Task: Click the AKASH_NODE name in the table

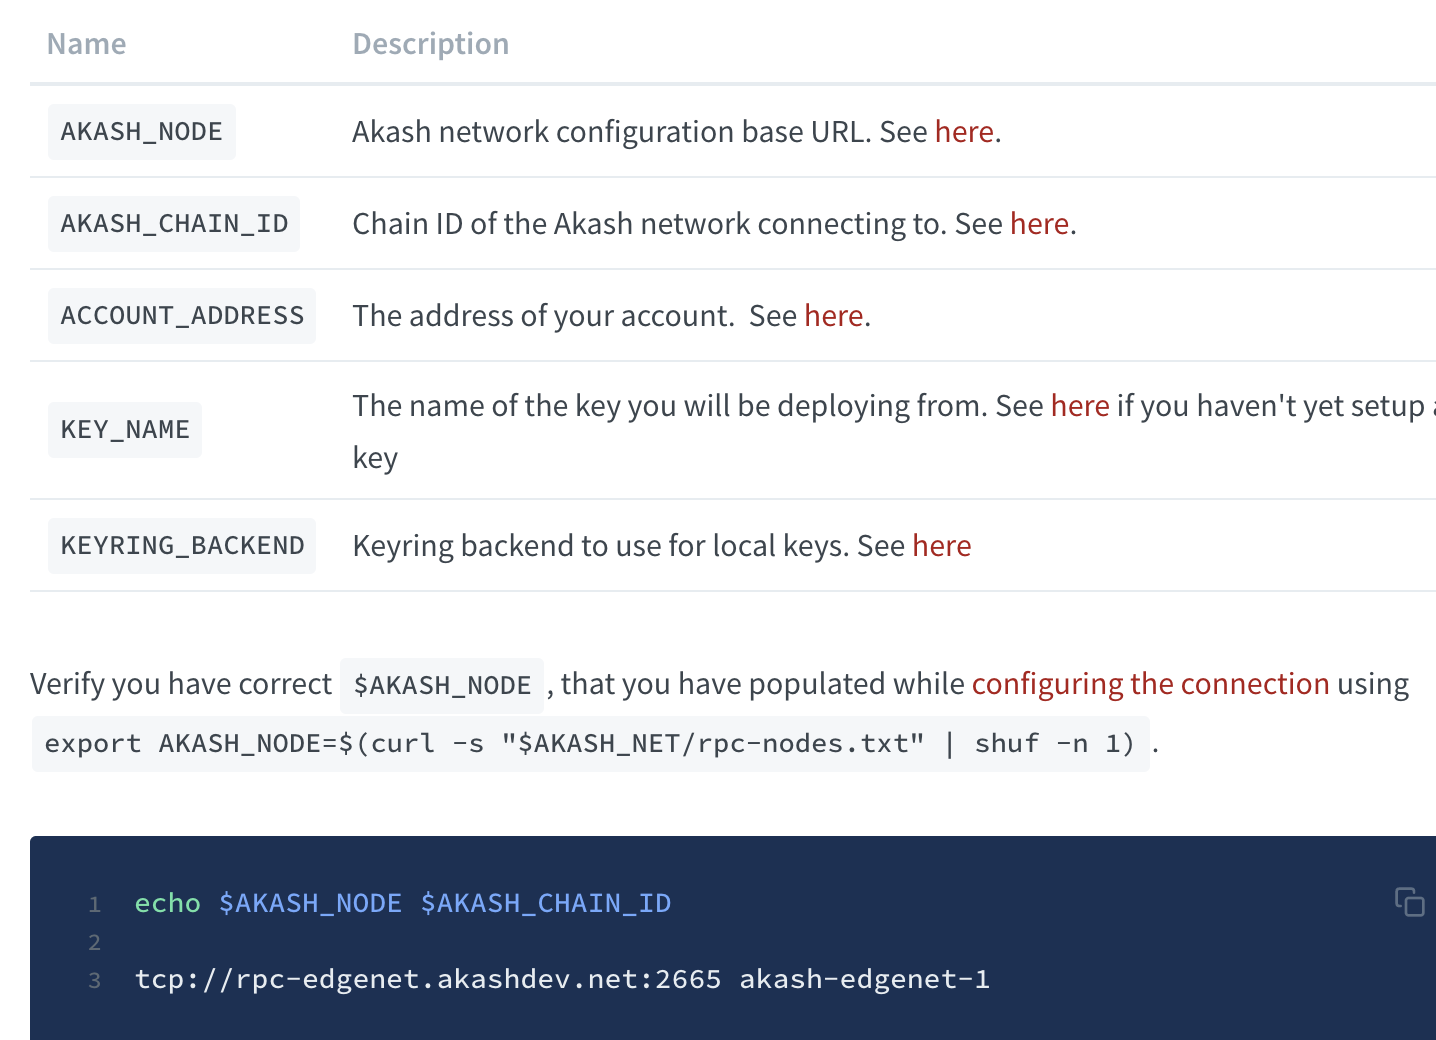Action: coord(142,132)
